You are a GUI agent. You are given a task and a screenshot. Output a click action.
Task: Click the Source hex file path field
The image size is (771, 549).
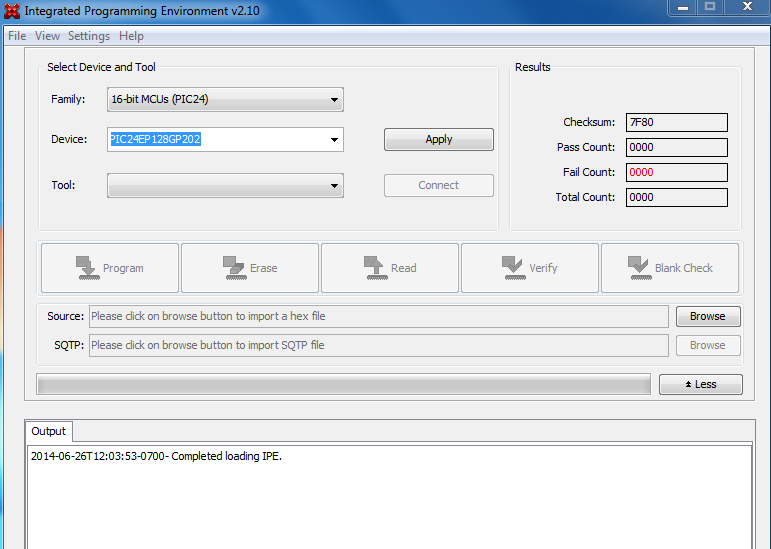pyautogui.click(x=379, y=316)
